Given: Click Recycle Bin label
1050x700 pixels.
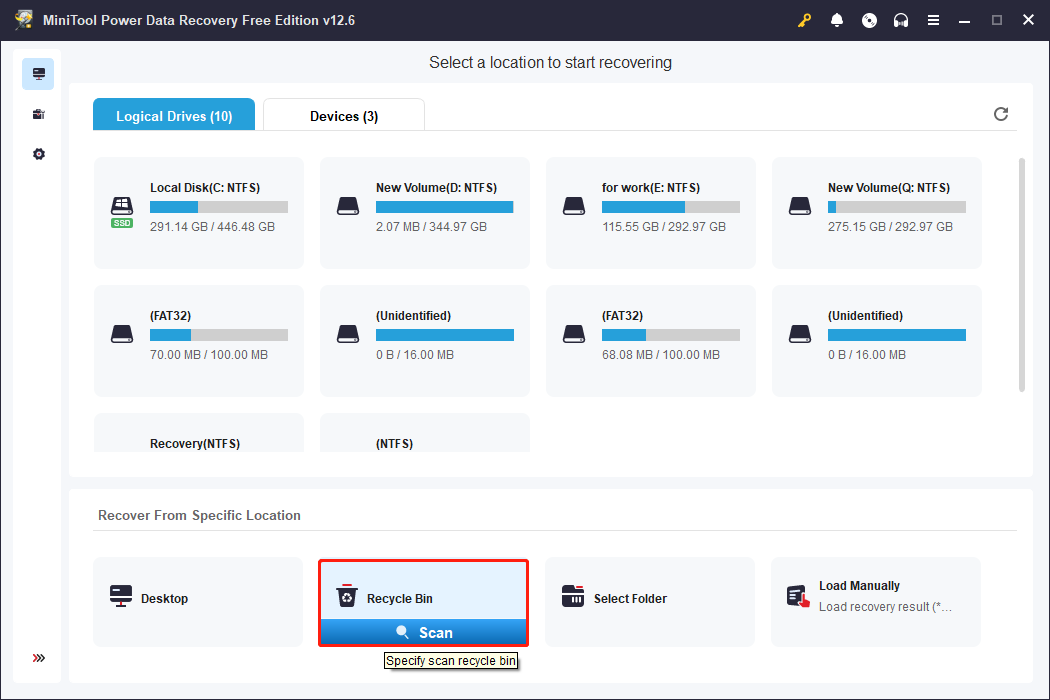Looking at the screenshot, I should (400, 599).
